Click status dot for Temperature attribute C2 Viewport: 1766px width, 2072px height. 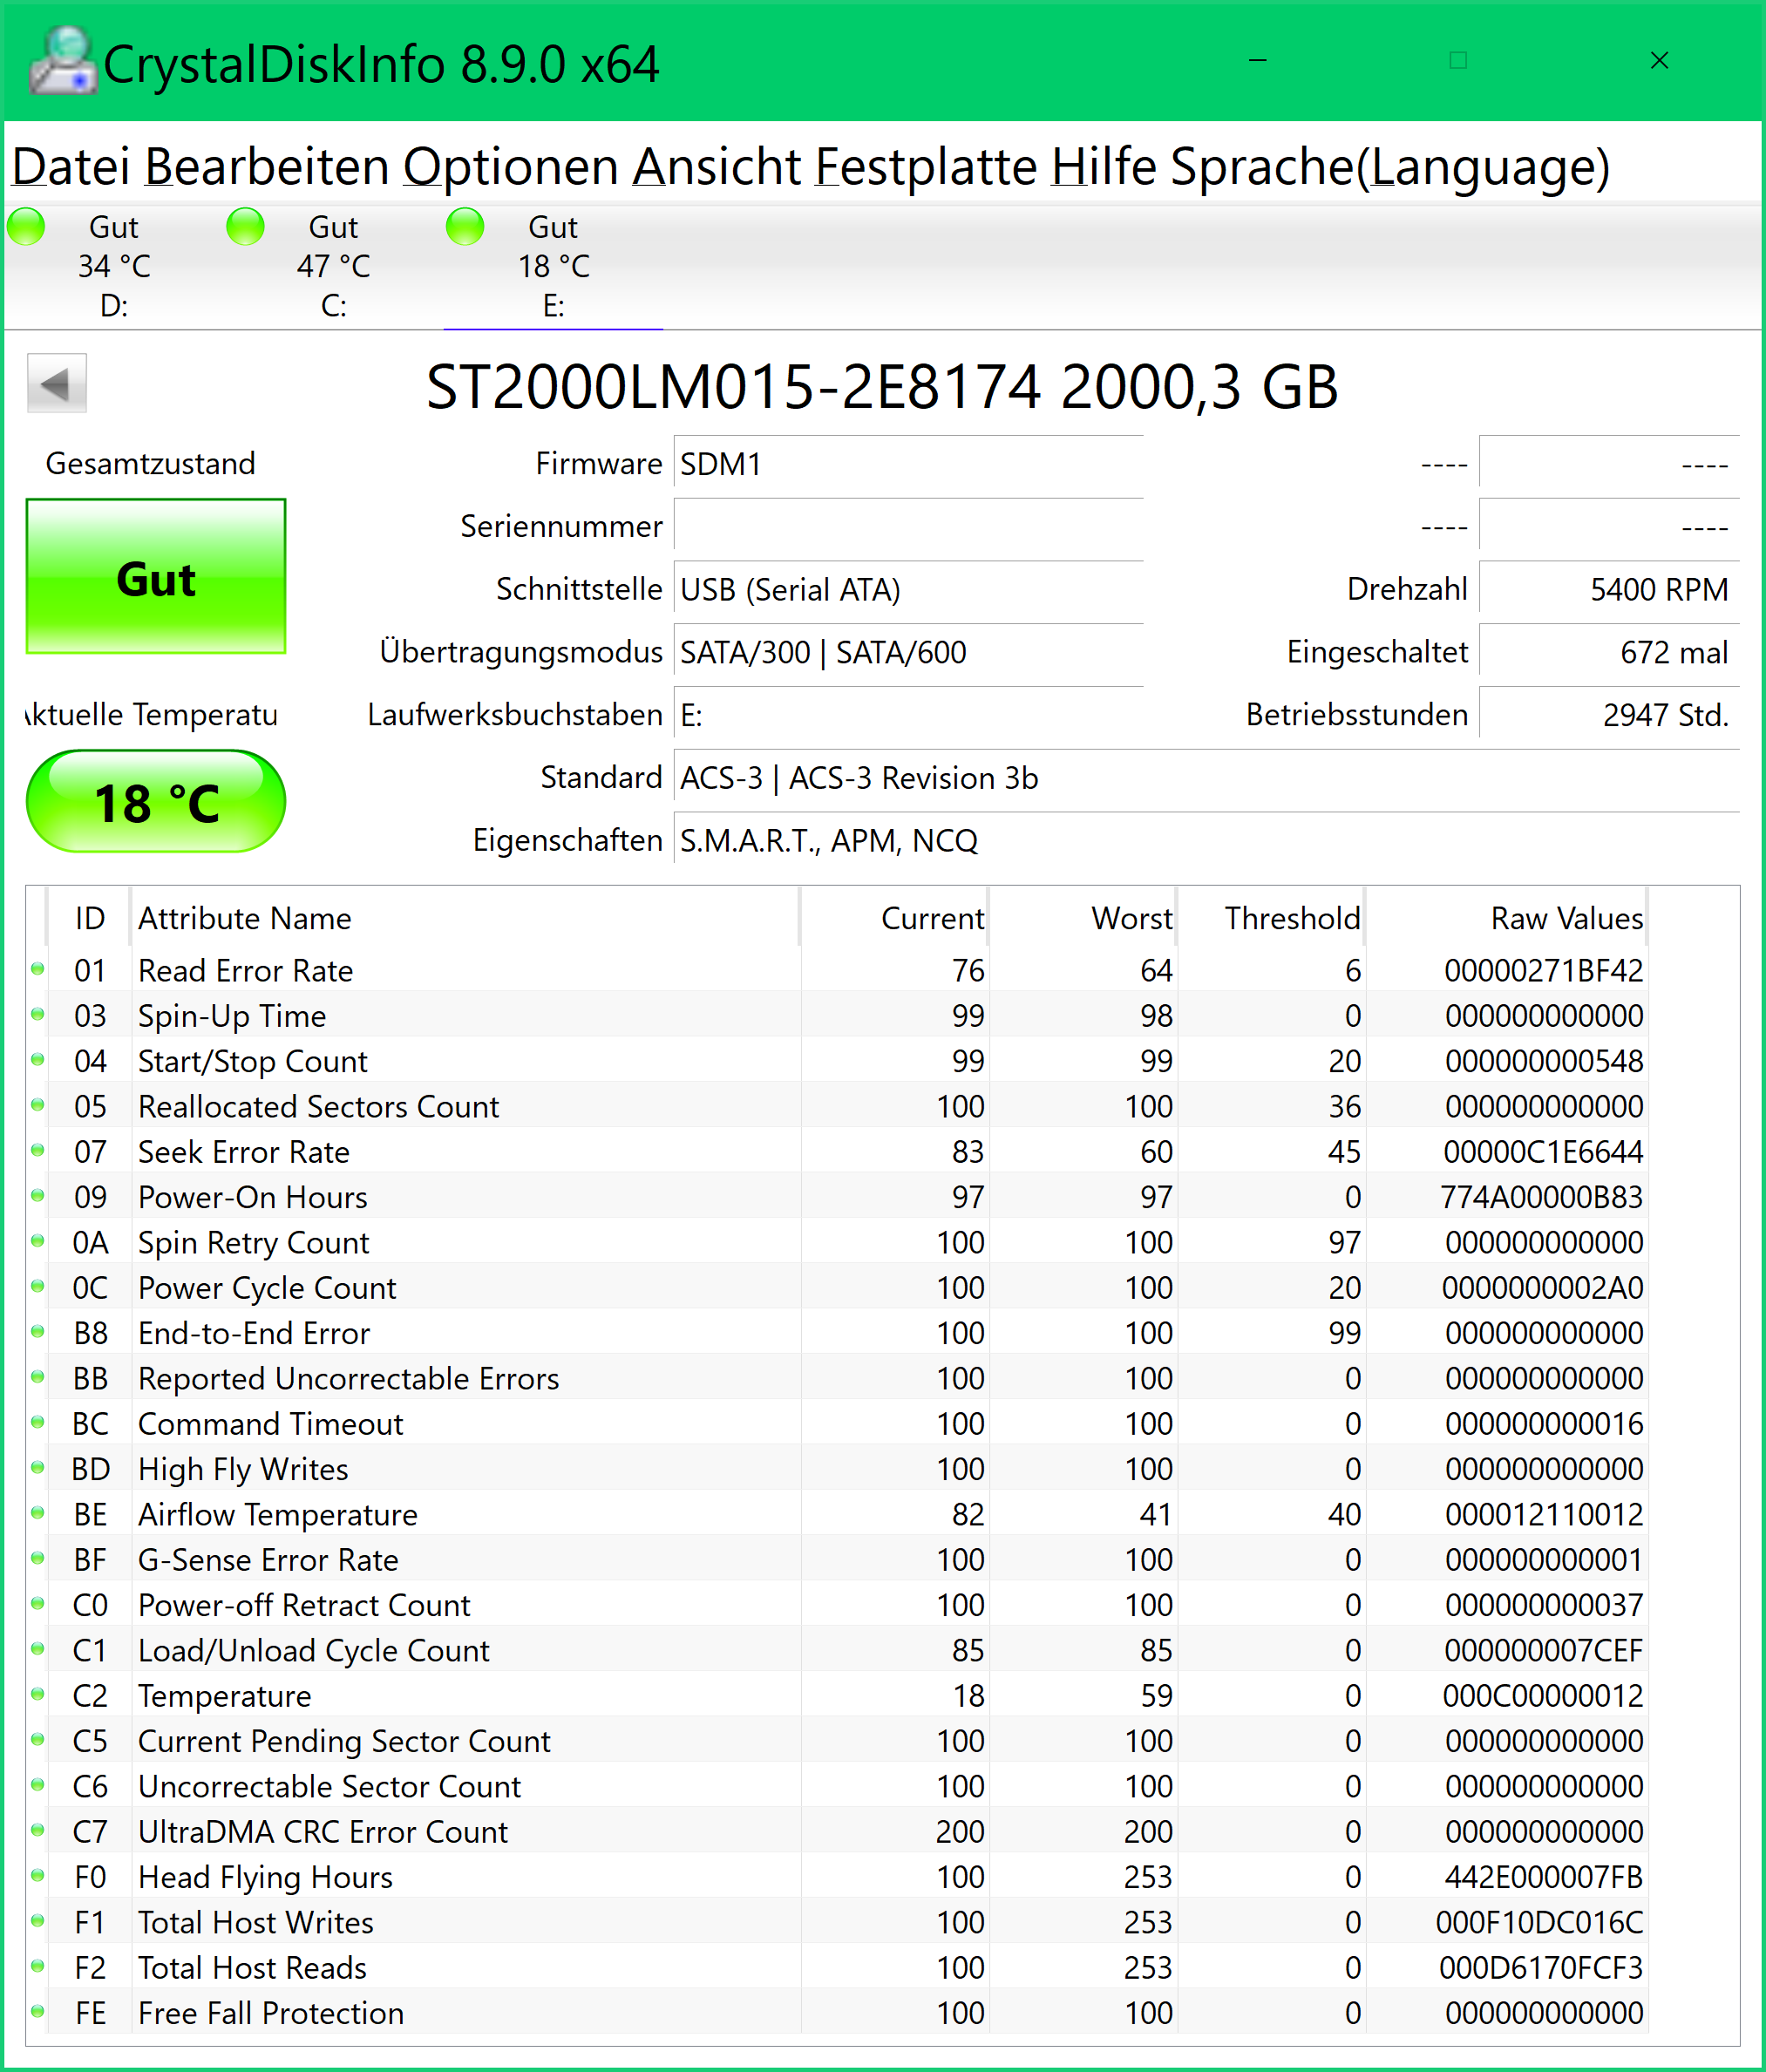click(x=38, y=1694)
